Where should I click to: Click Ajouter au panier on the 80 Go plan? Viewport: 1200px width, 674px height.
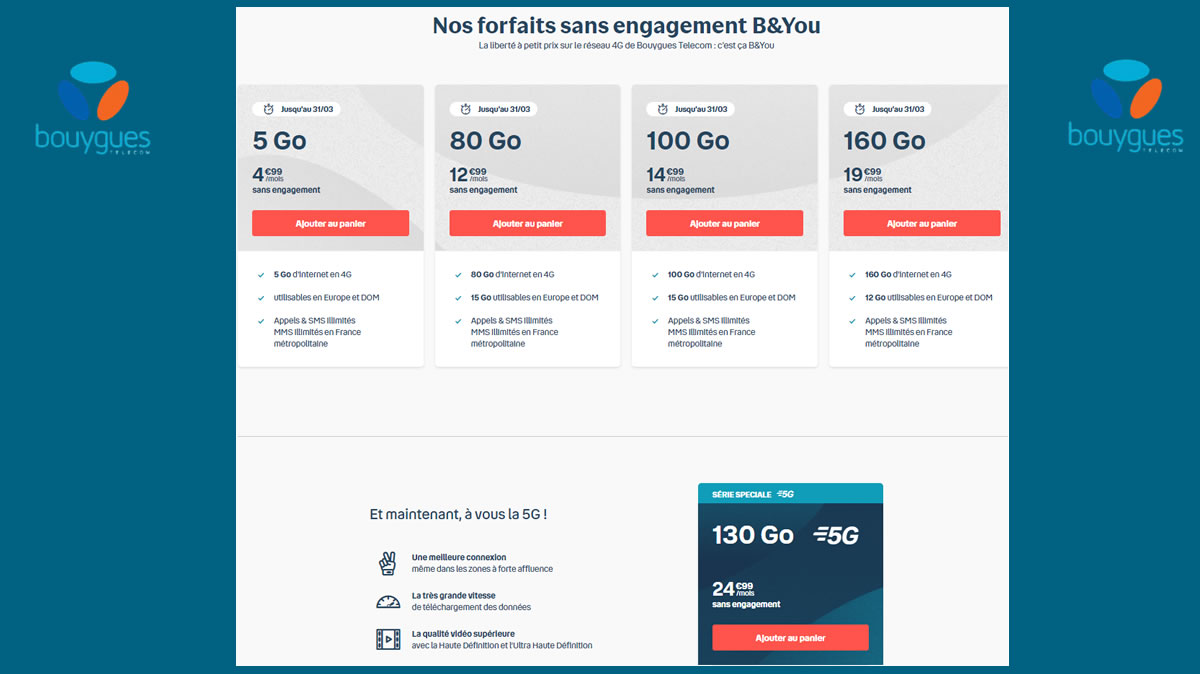(527, 223)
